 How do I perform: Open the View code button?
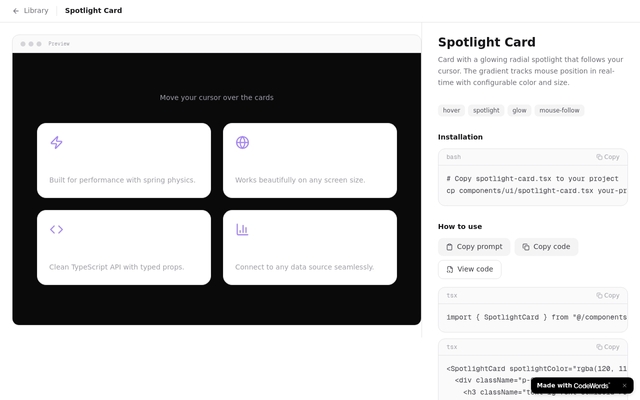point(469,269)
